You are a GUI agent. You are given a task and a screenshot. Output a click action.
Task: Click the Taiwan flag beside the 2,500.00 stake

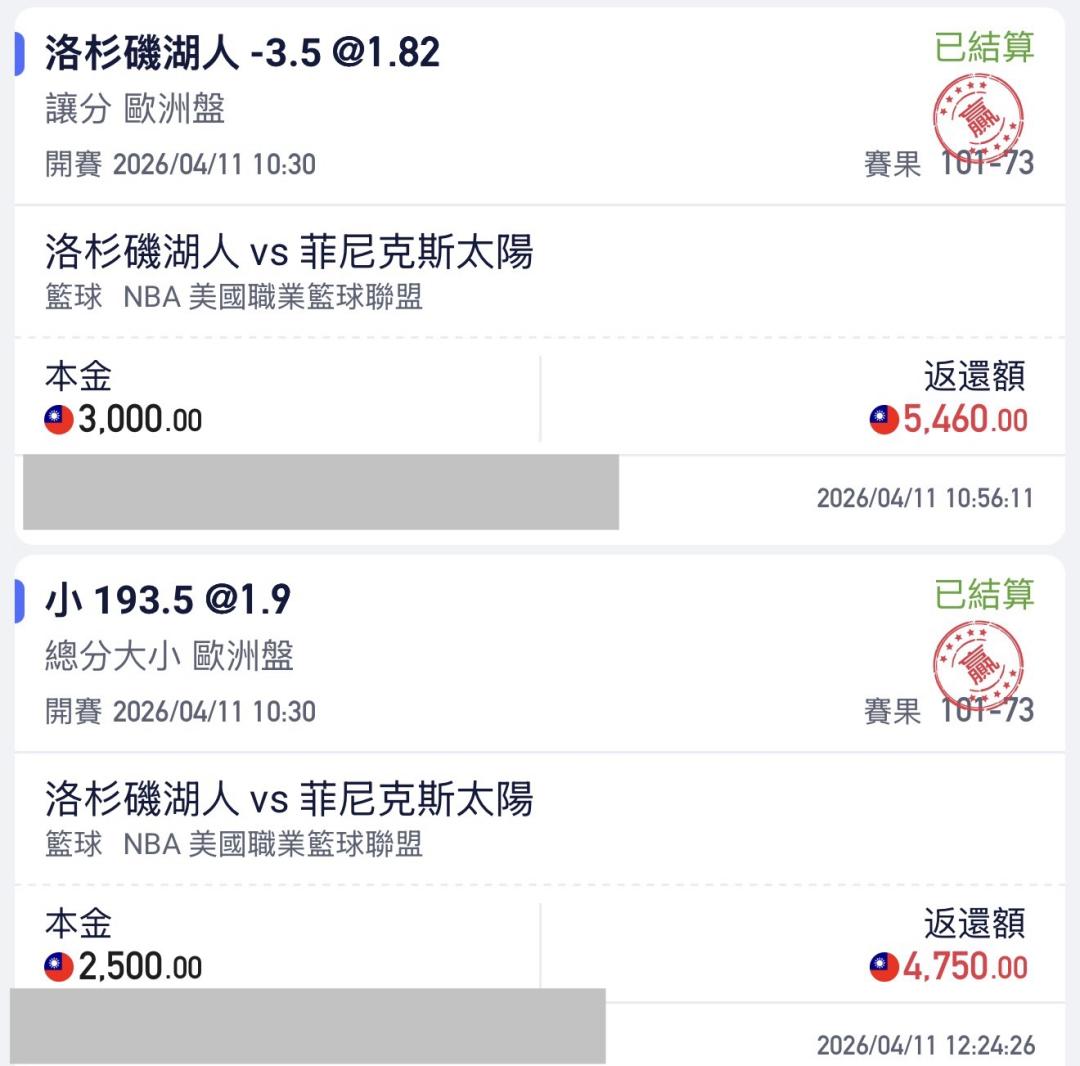(59, 967)
